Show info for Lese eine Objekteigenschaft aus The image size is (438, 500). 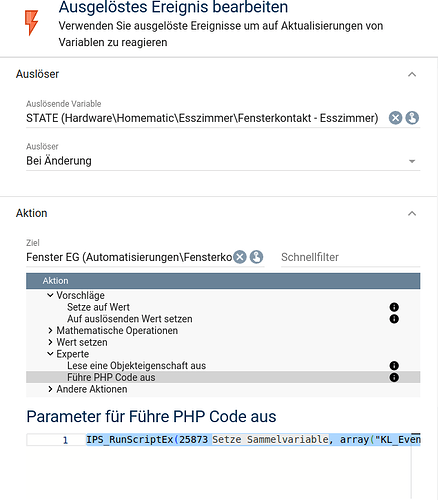394,366
